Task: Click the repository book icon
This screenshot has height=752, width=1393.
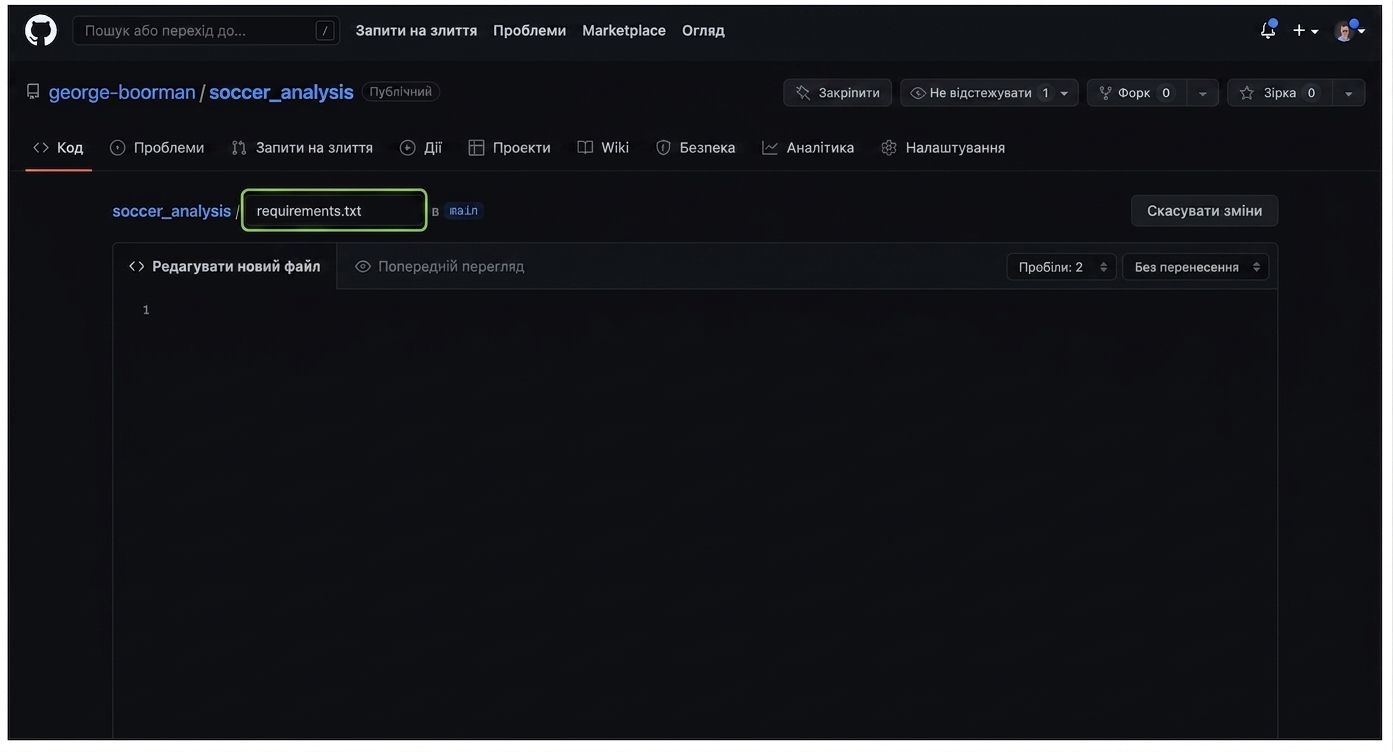Action: coord(33,92)
